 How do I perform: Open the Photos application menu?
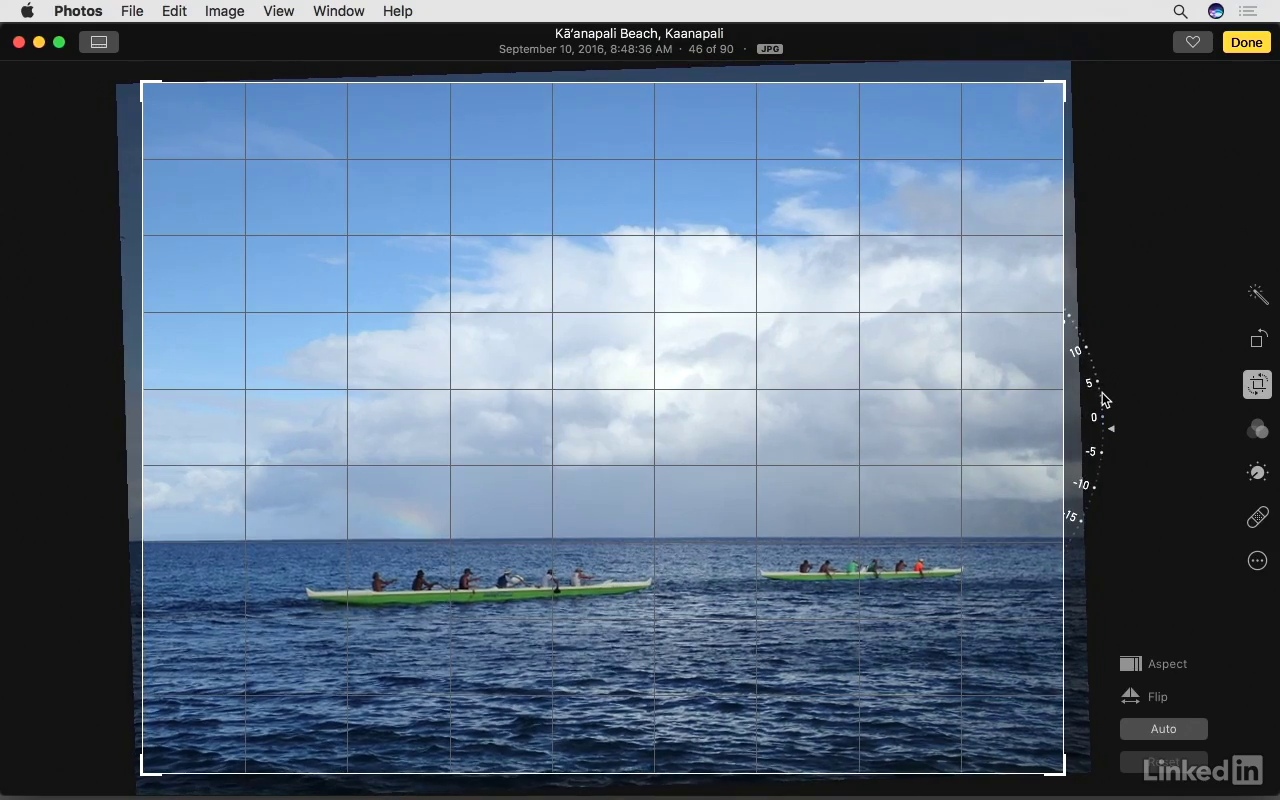click(78, 11)
